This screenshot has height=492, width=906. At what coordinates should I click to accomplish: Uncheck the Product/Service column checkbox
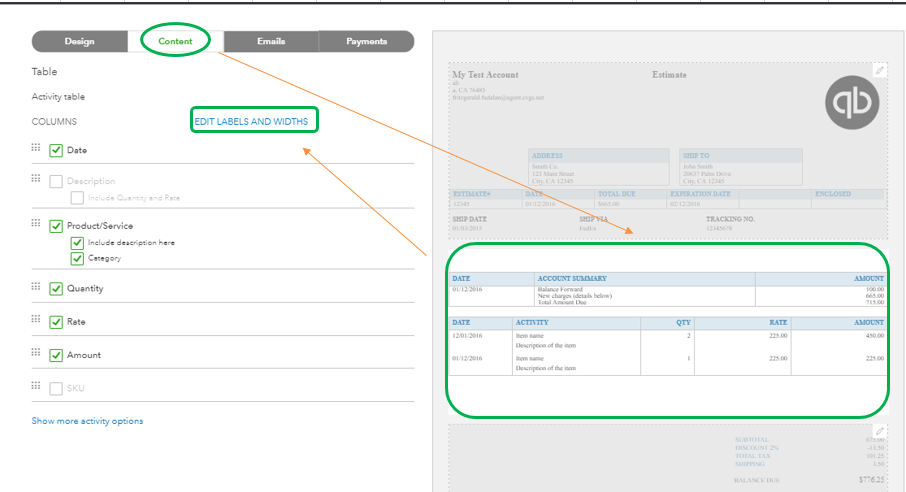[x=56, y=226]
